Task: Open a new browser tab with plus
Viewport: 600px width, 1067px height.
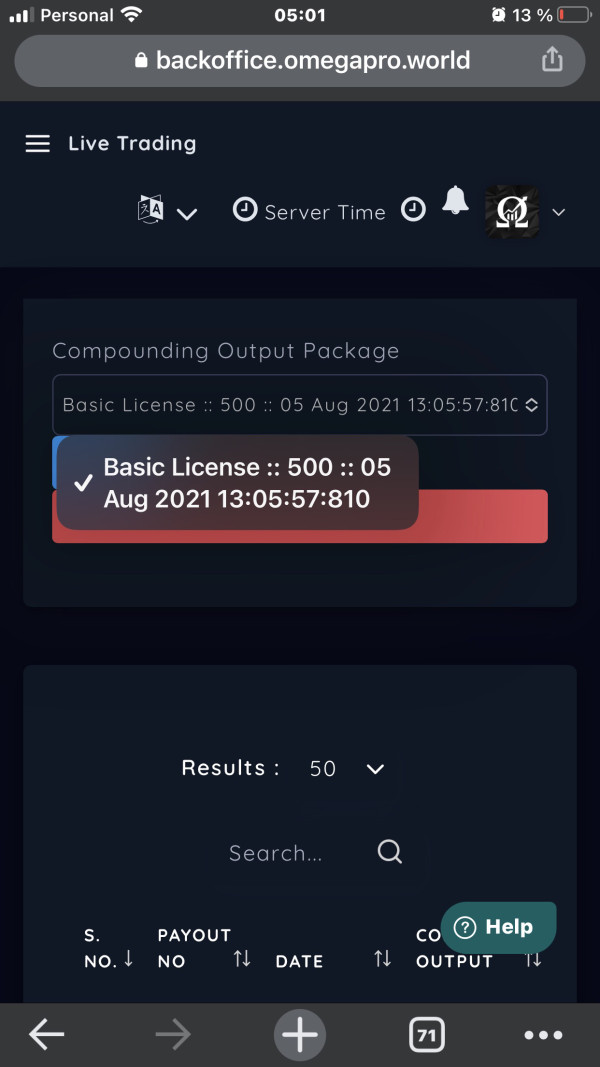Action: pos(300,1035)
